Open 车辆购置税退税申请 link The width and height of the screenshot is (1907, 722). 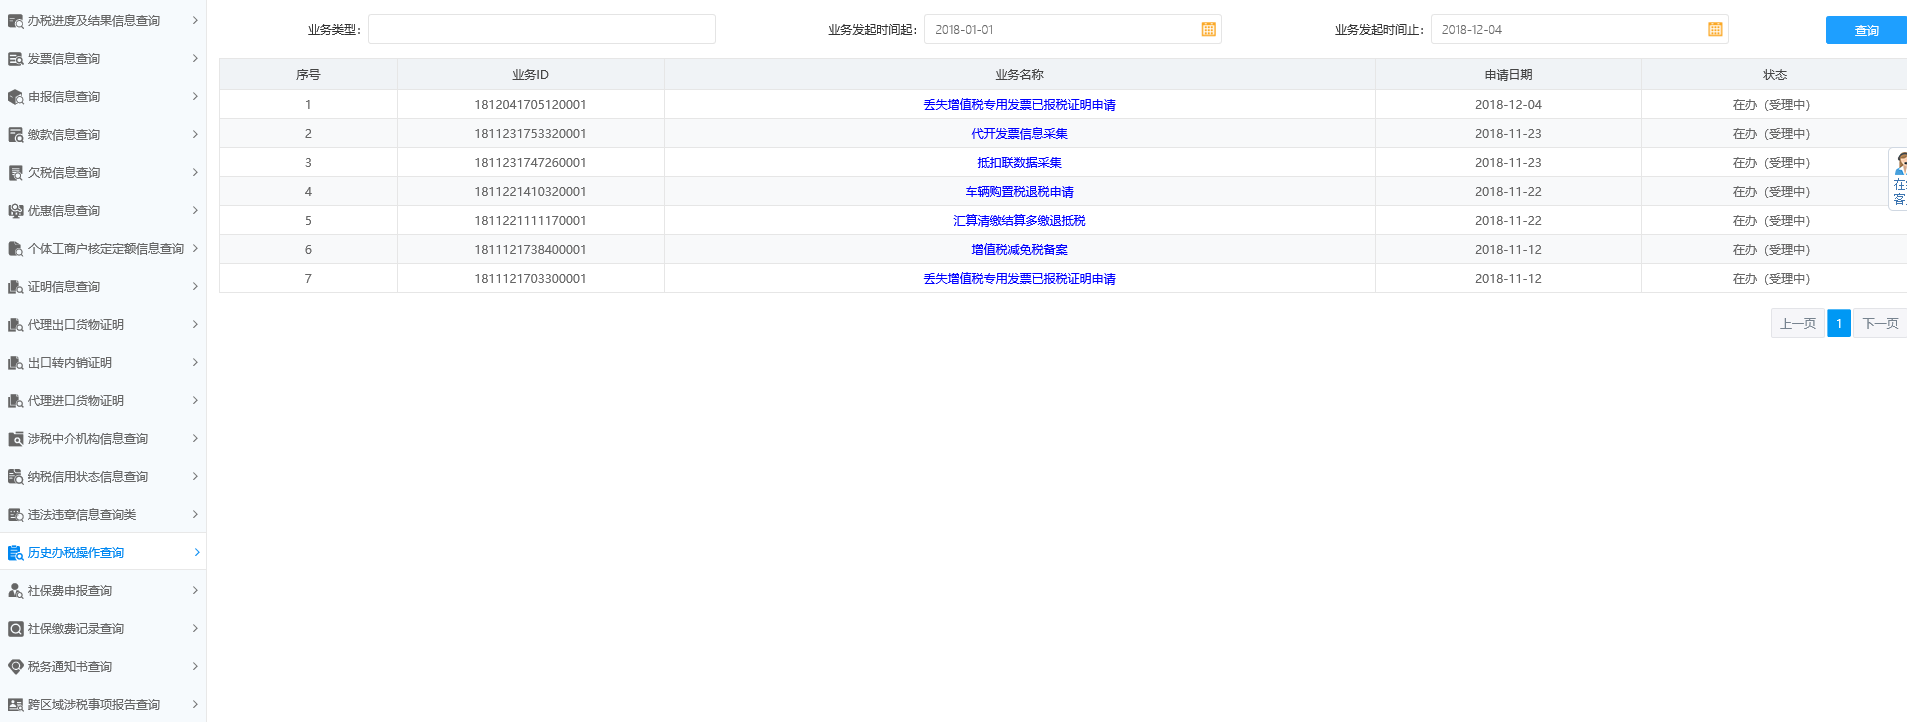pos(1019,192)
